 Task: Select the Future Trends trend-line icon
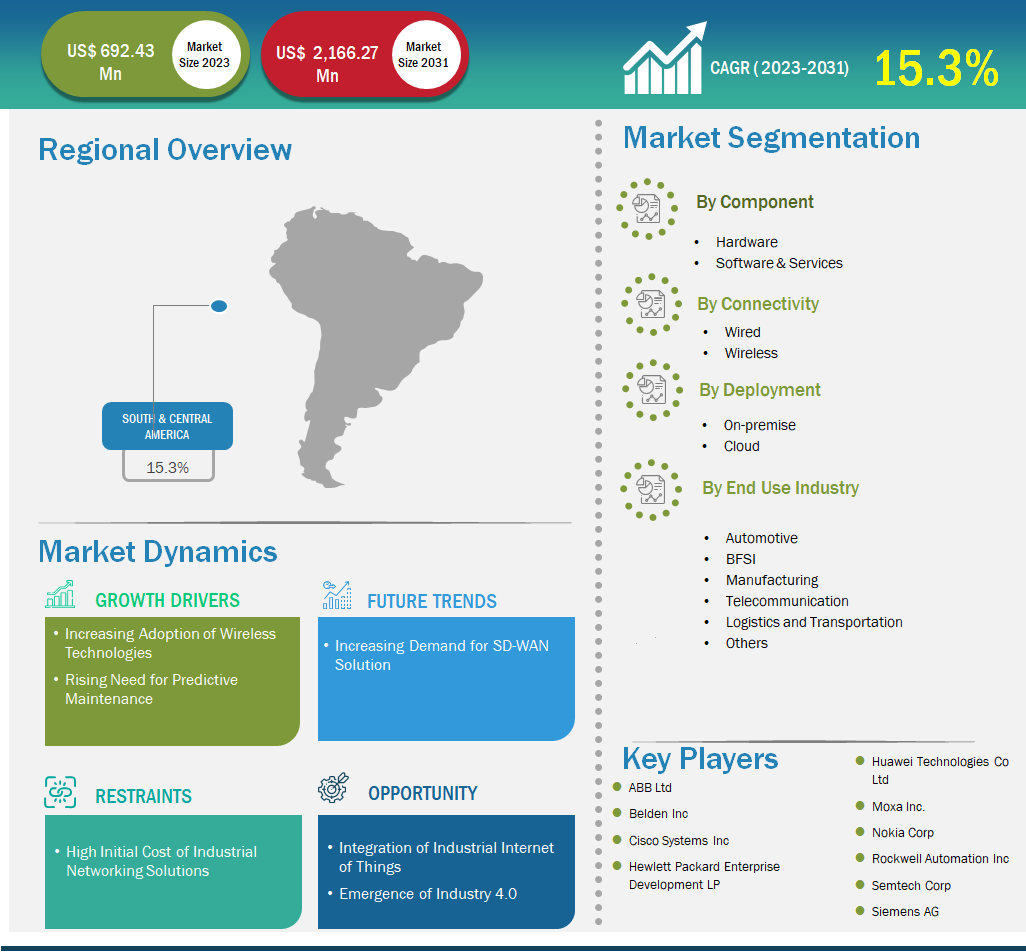click(x=335, y=594)
